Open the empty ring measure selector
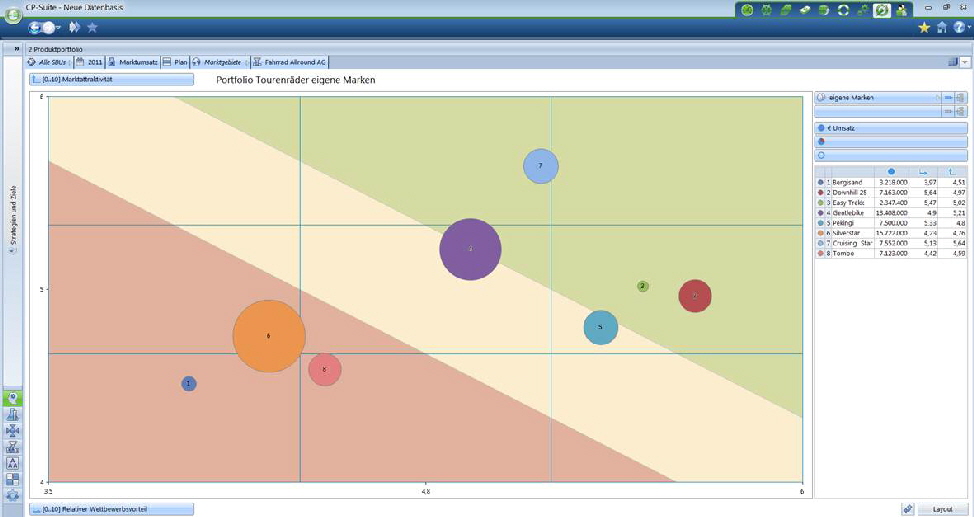This screenshot has height=517, width=974. click(x=891, y=155)
